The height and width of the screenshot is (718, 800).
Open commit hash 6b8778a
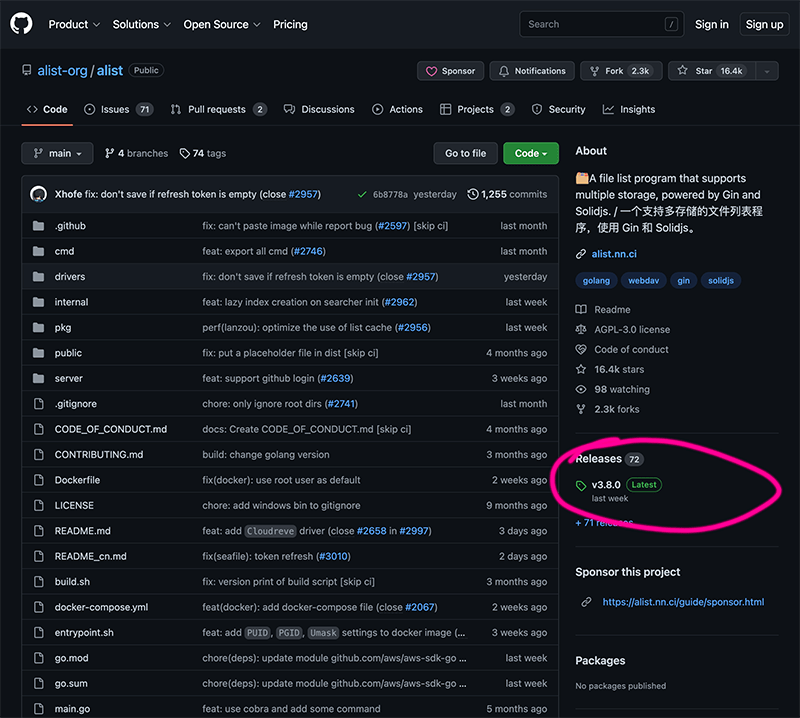(x=390, y=194)
